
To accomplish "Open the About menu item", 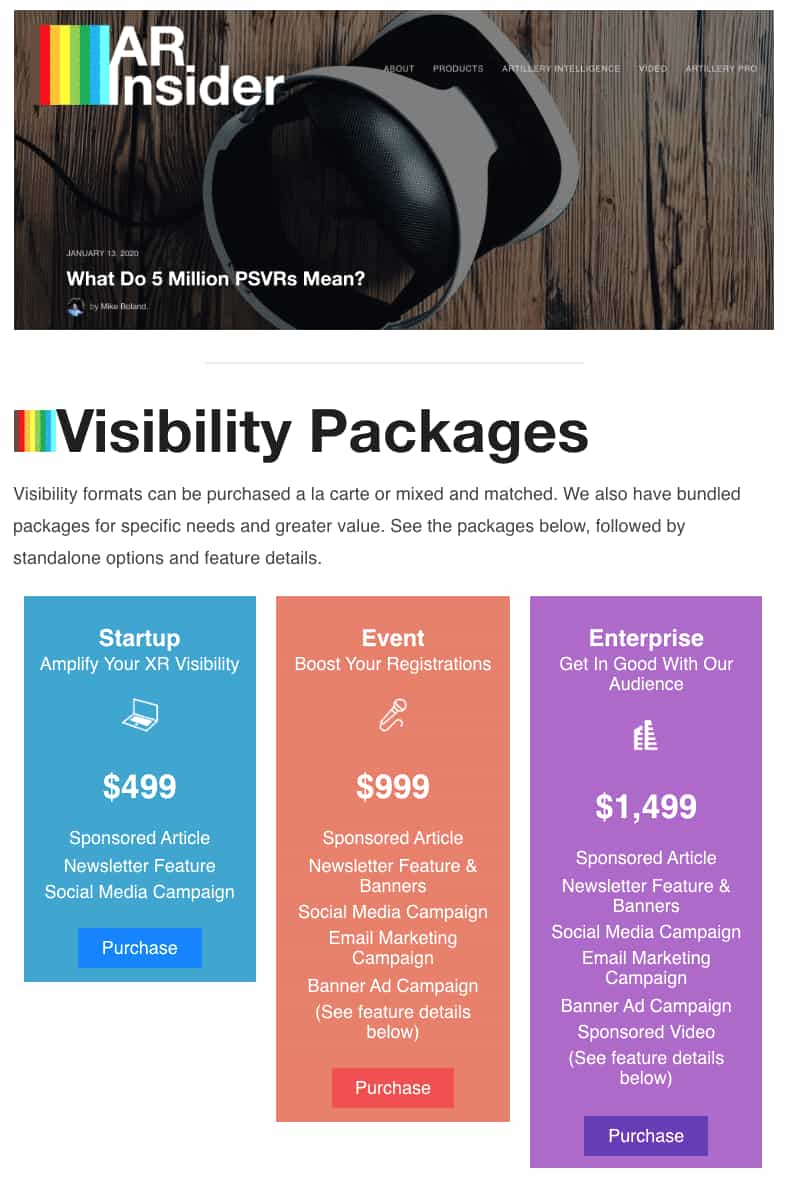I will pyautogui.click(x=399, y=69).
